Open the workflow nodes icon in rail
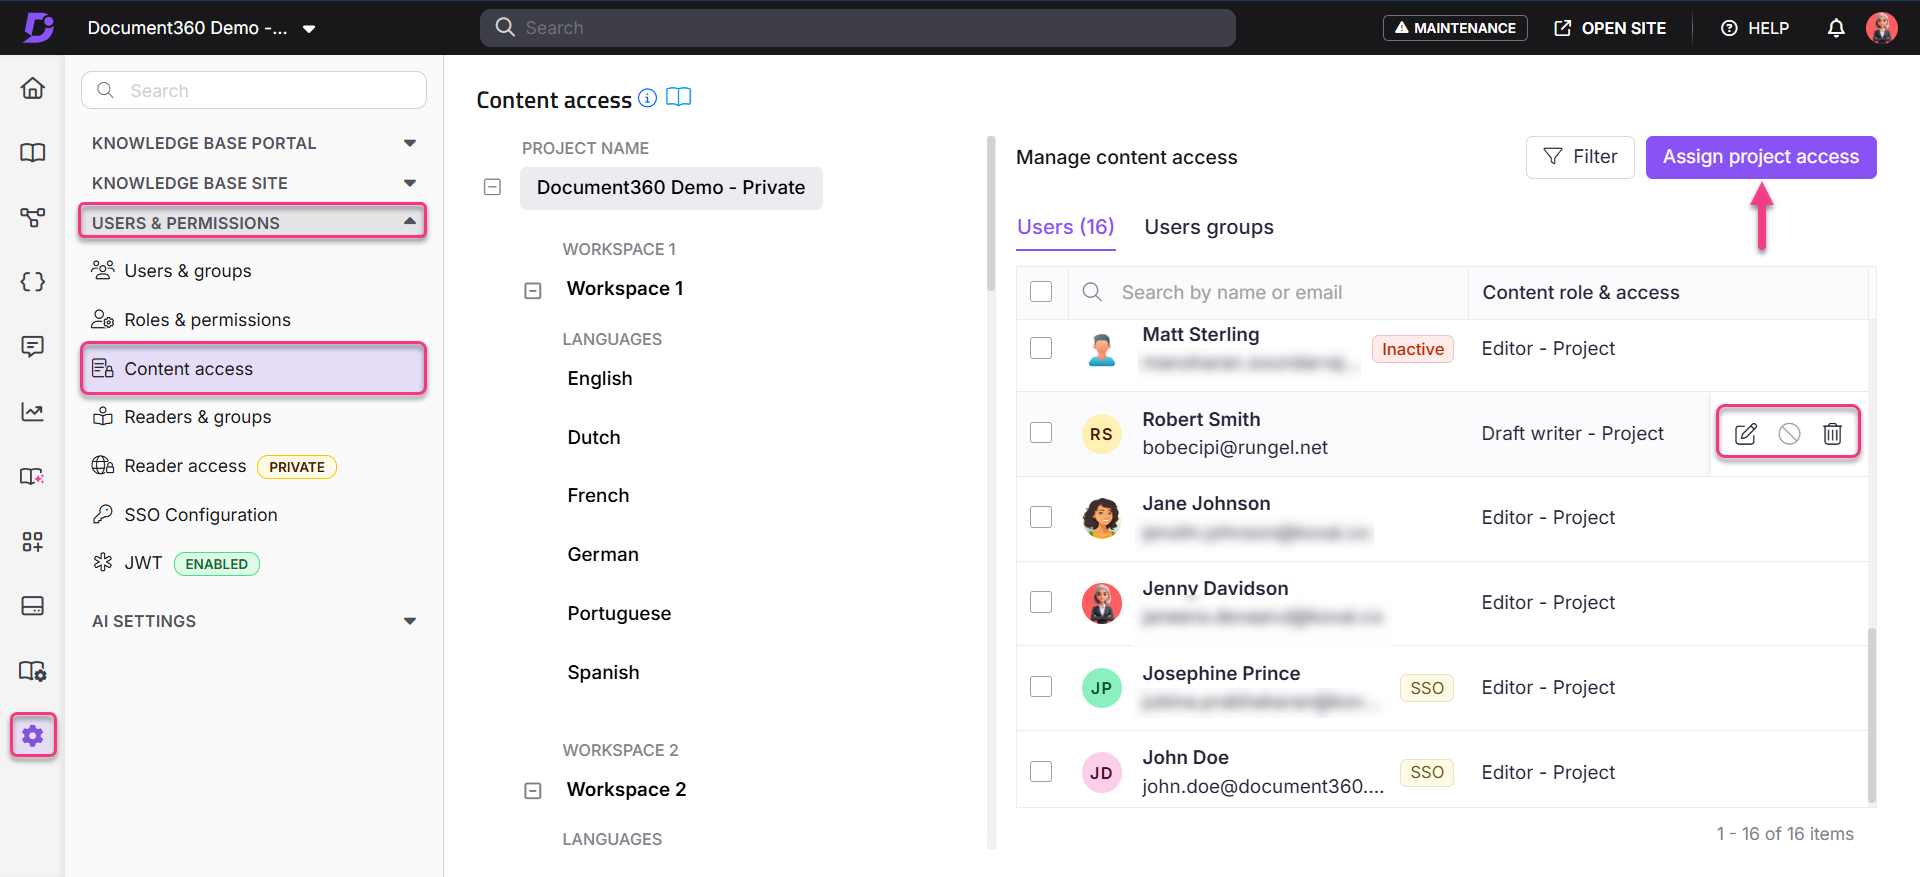This screenshot has width=1920, height=877. point(33,217)
